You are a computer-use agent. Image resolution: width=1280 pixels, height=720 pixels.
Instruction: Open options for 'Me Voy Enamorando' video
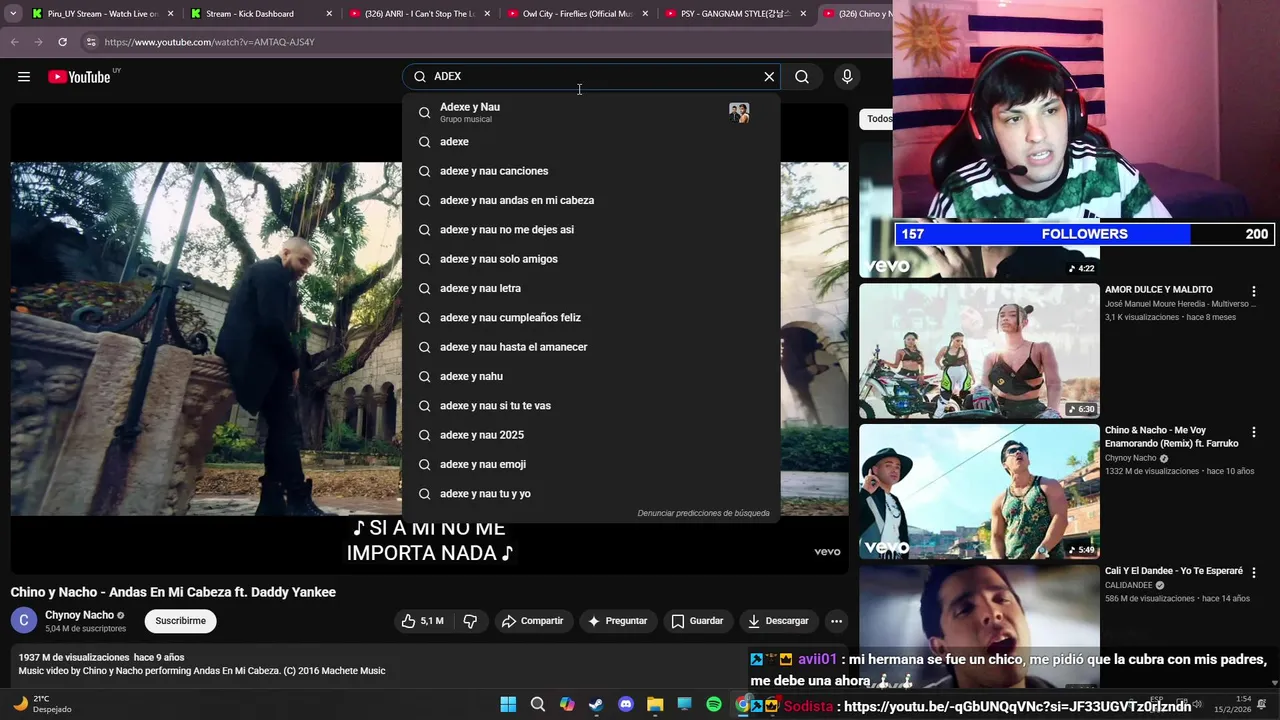[x=1254, y=432]
